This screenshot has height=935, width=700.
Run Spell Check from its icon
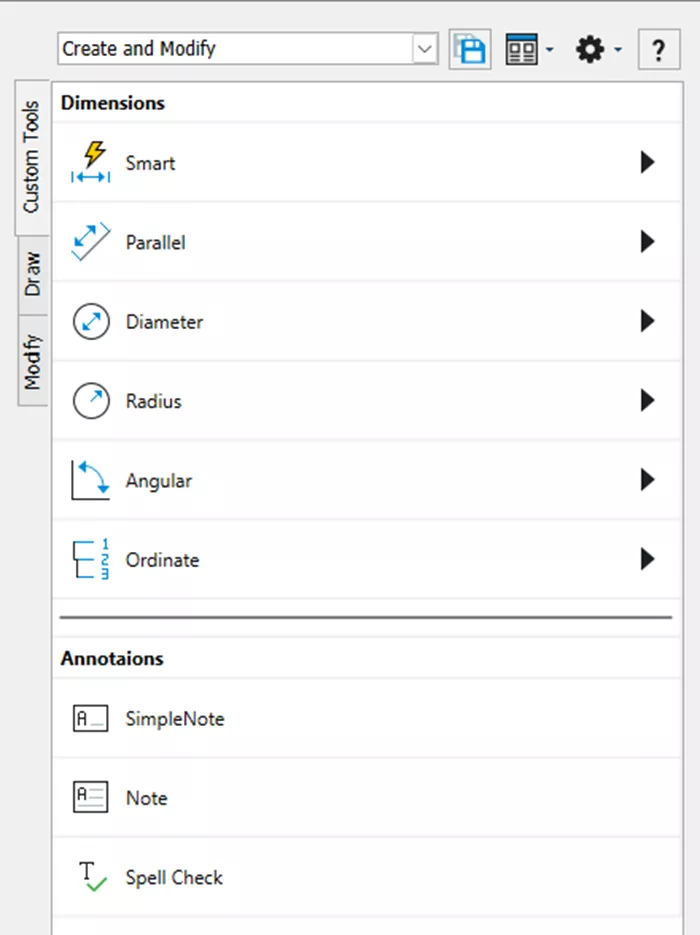click(x=91, y=877)
